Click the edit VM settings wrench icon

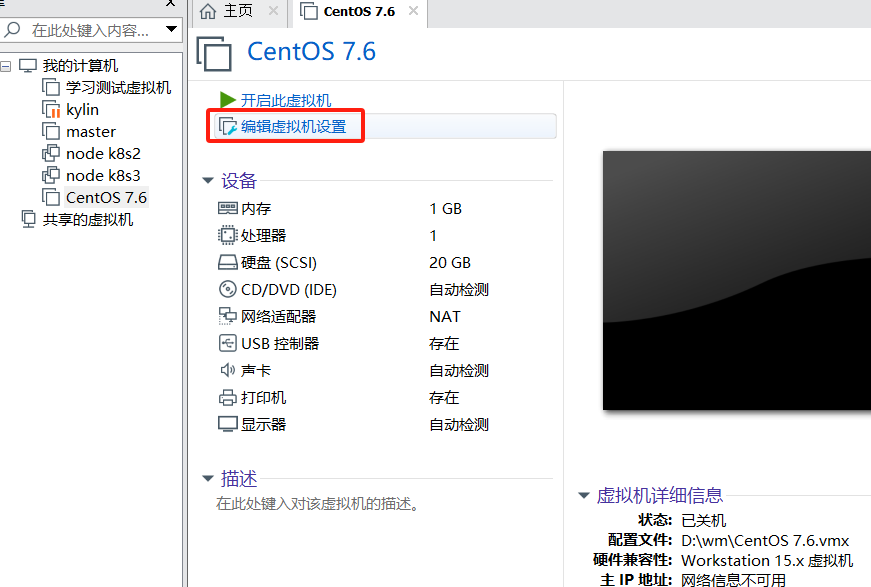(x=228, y=127)
